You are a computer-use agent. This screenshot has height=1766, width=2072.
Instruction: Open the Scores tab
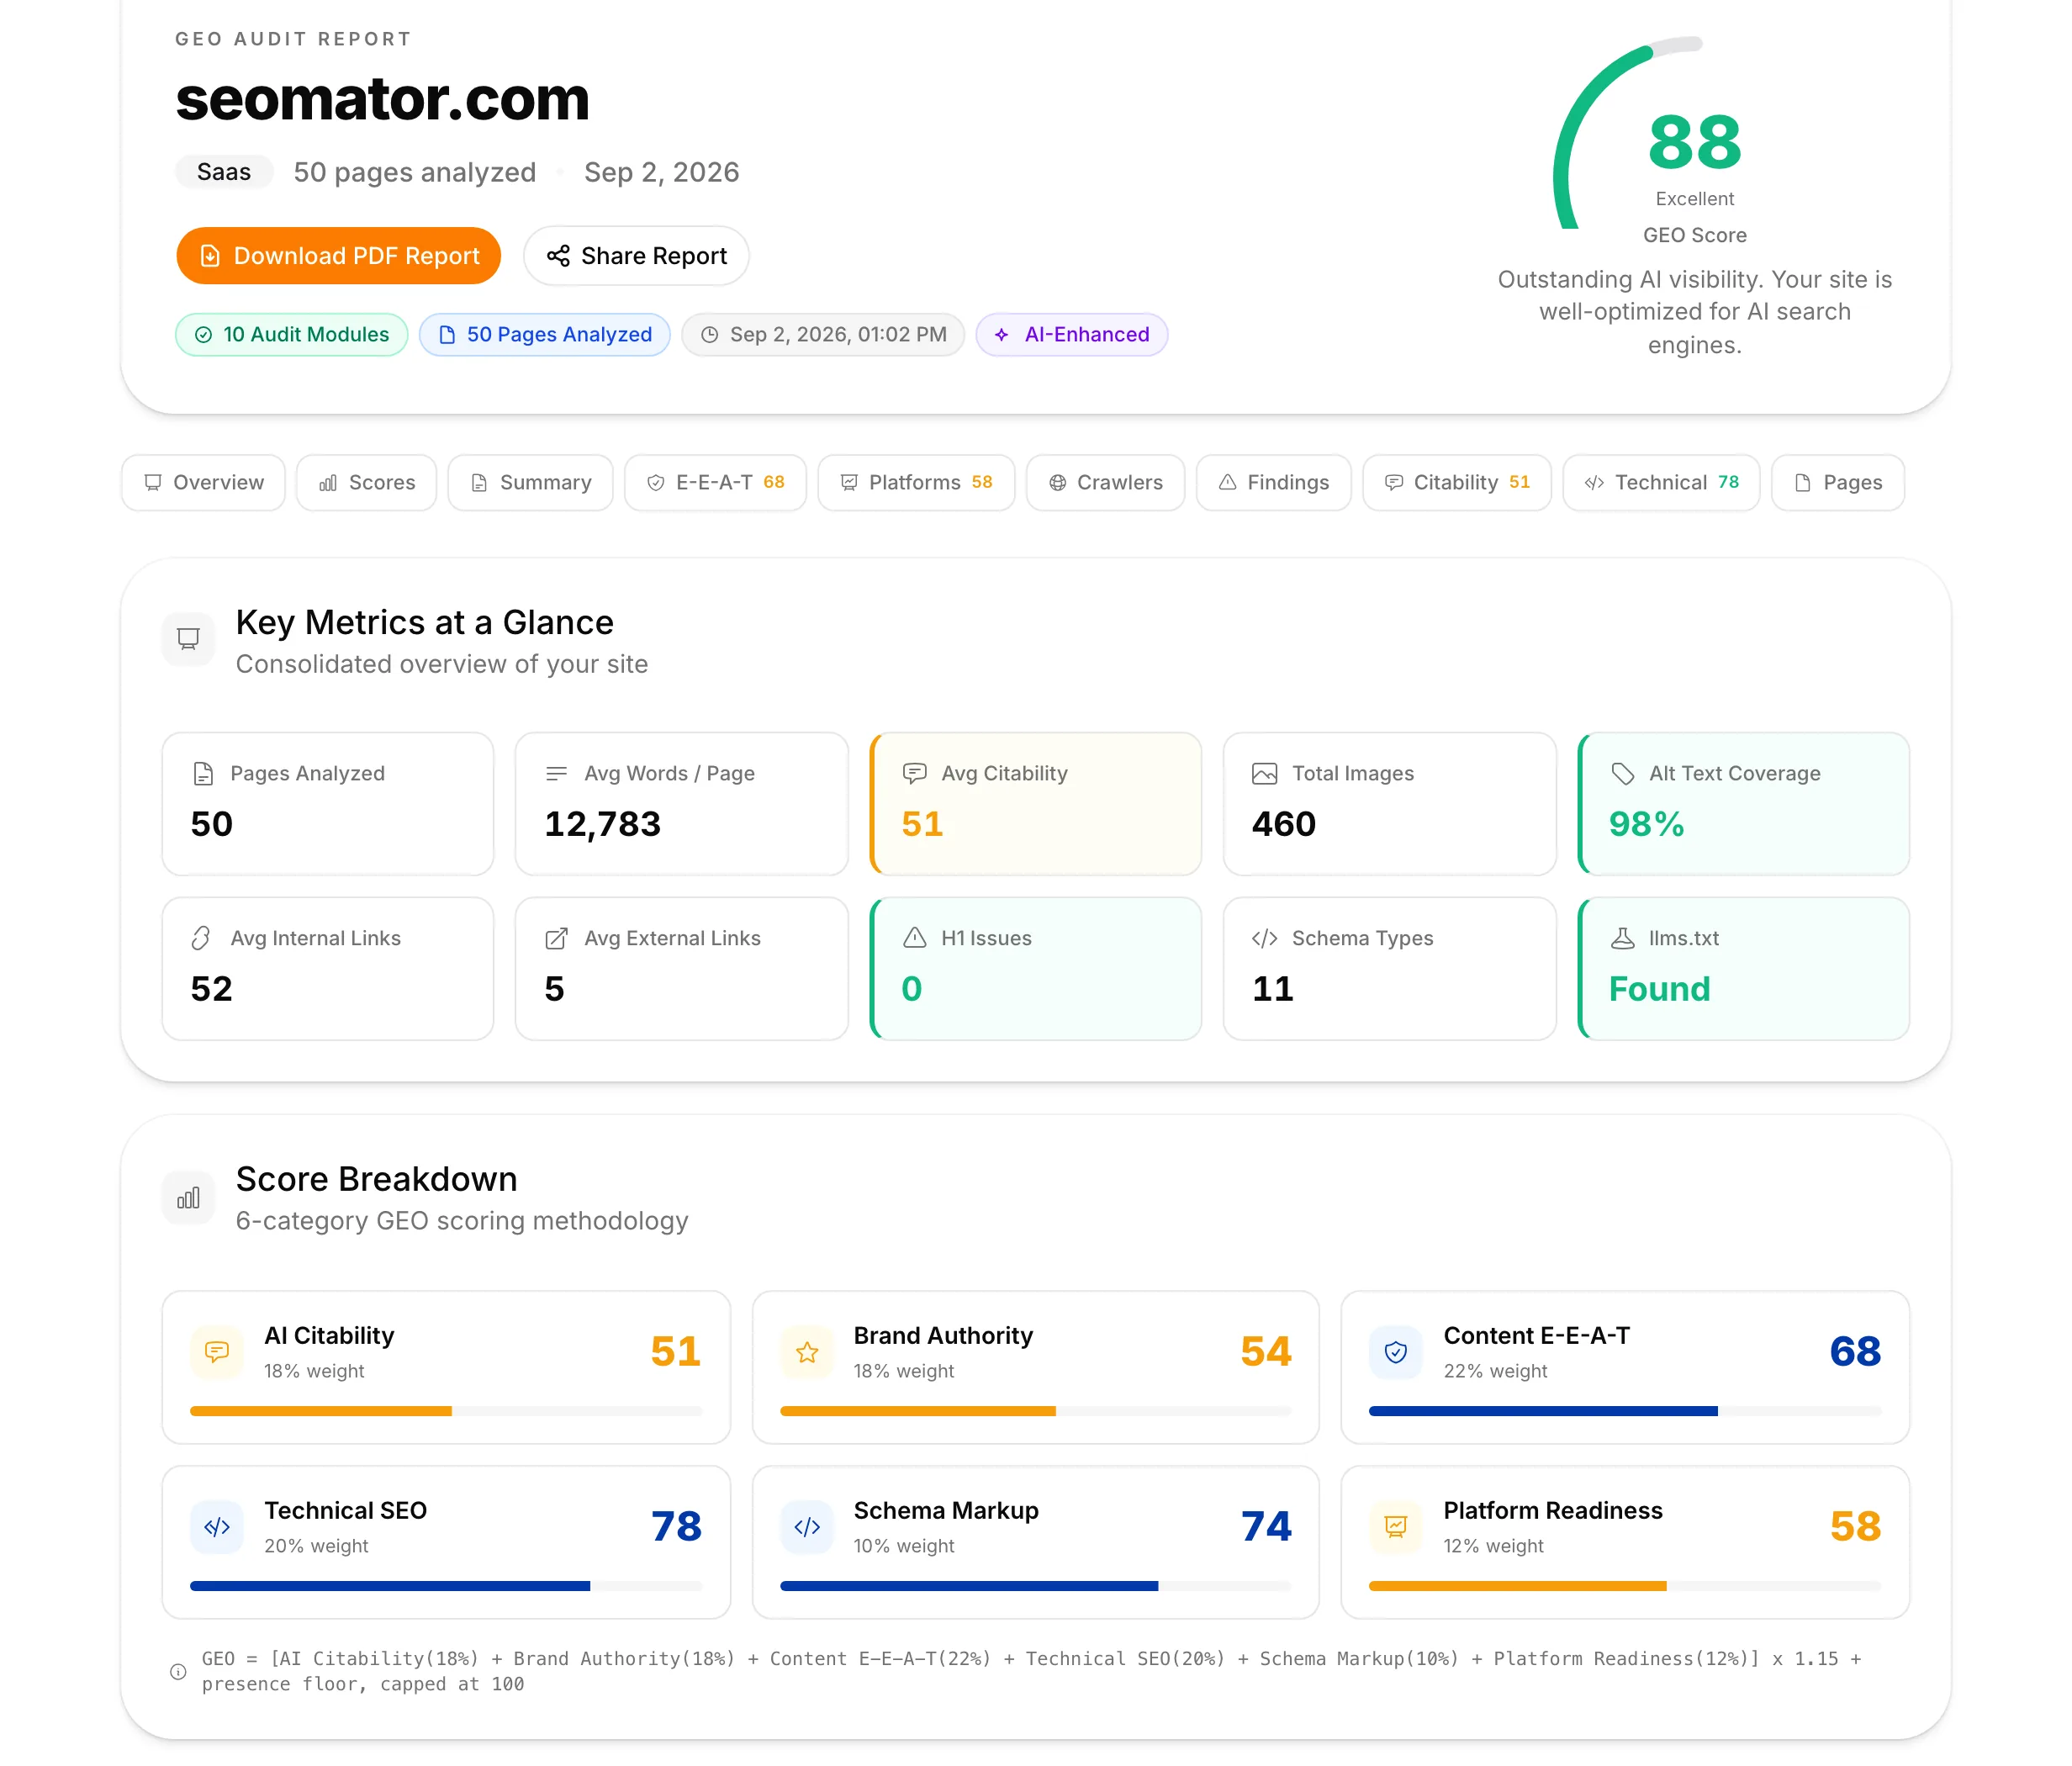[x=367, y=483]
